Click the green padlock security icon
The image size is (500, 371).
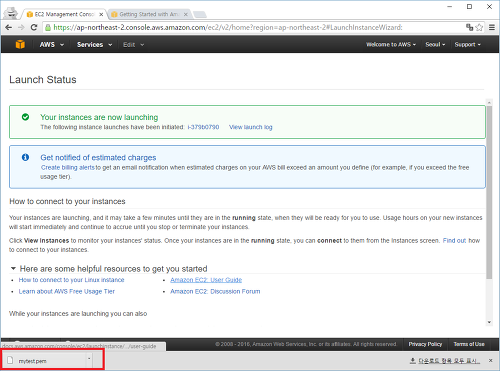[48, 28]
